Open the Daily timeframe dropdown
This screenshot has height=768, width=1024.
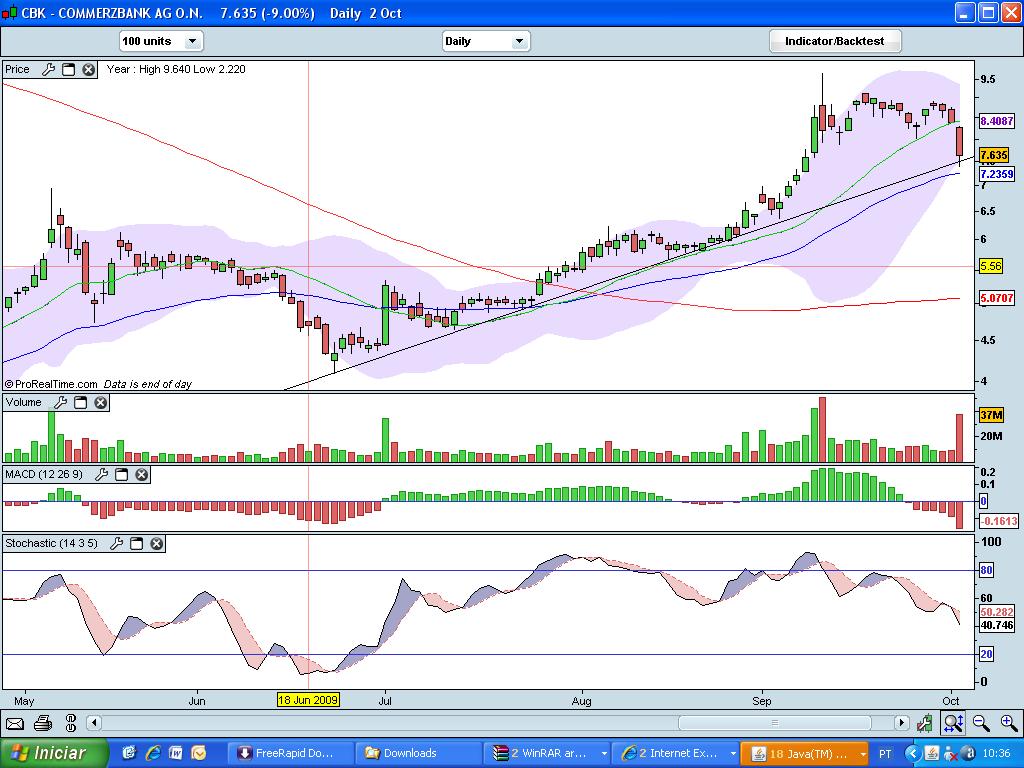click(x=486, y=41)
